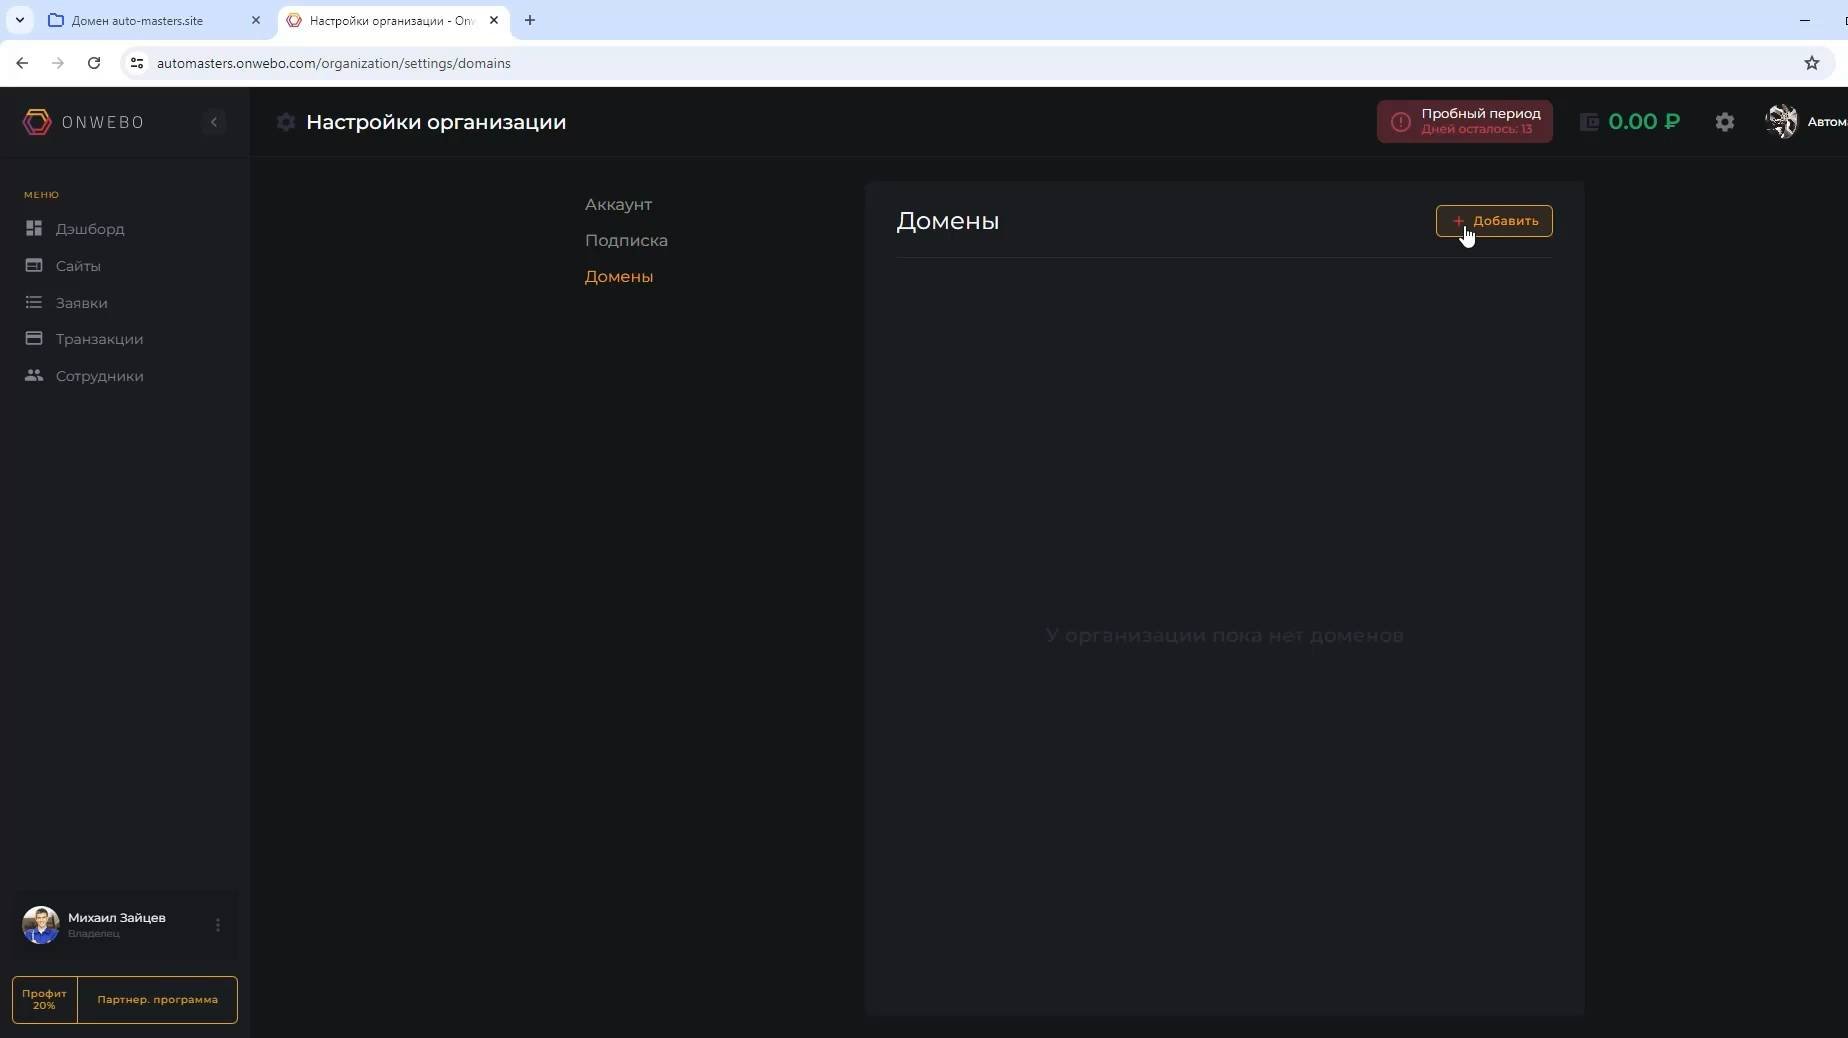Switch to Аккаунт settings tab

pos(618,204)
